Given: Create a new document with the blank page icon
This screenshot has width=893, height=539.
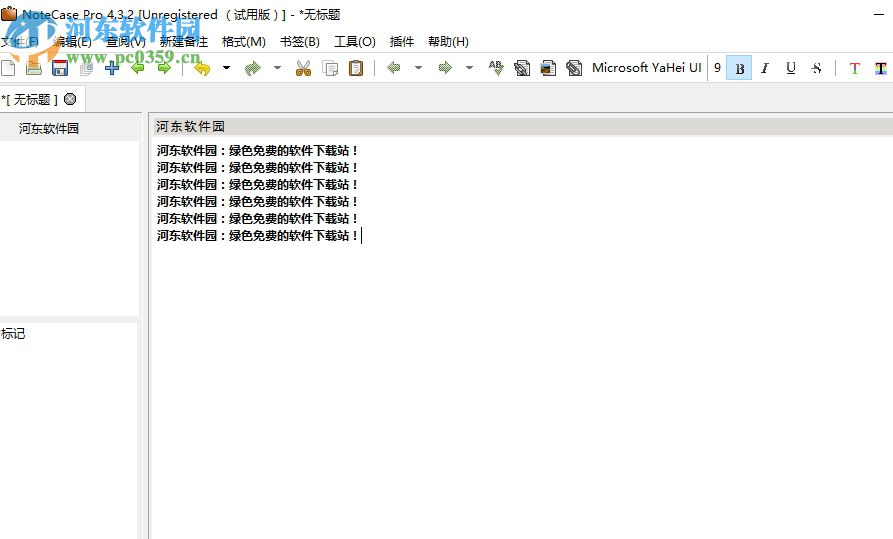Looking at the screenshot, I should click(x=9, y=68).
